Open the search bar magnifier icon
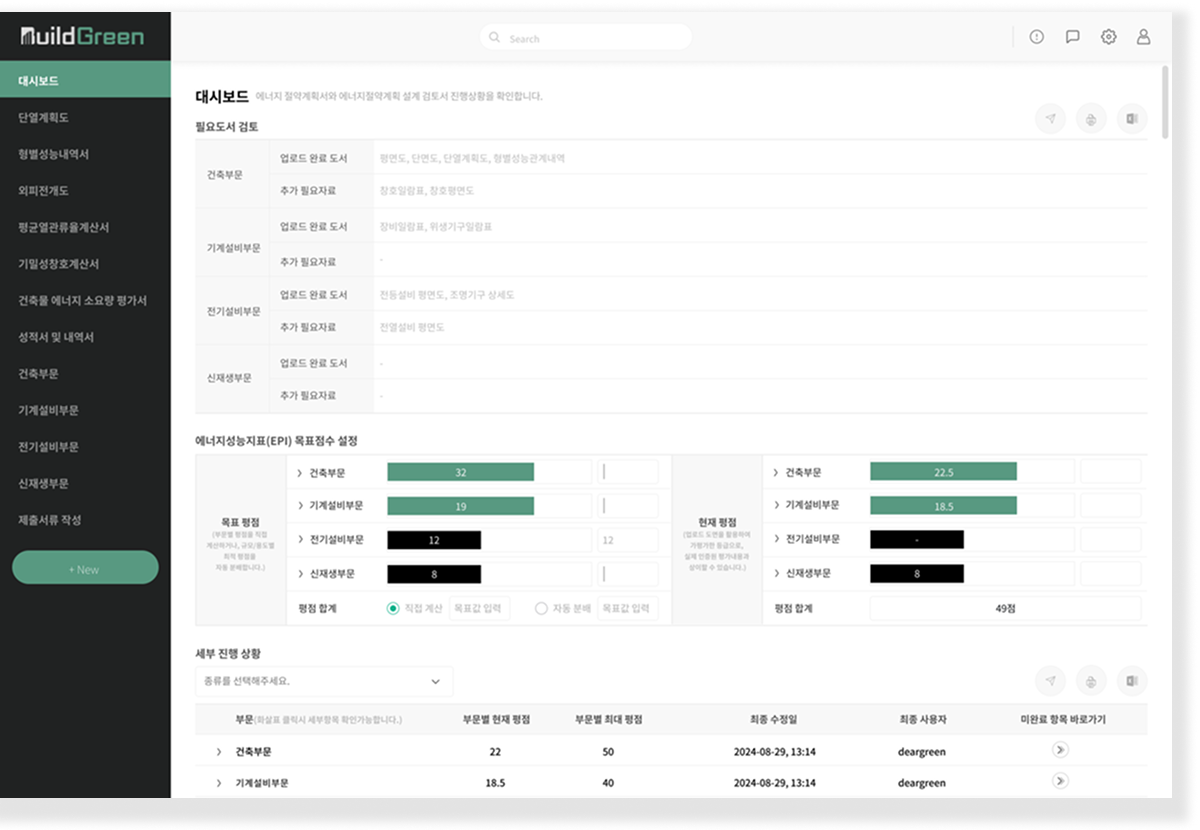Viewport: 1200px width, 830px height. [493, 37]
